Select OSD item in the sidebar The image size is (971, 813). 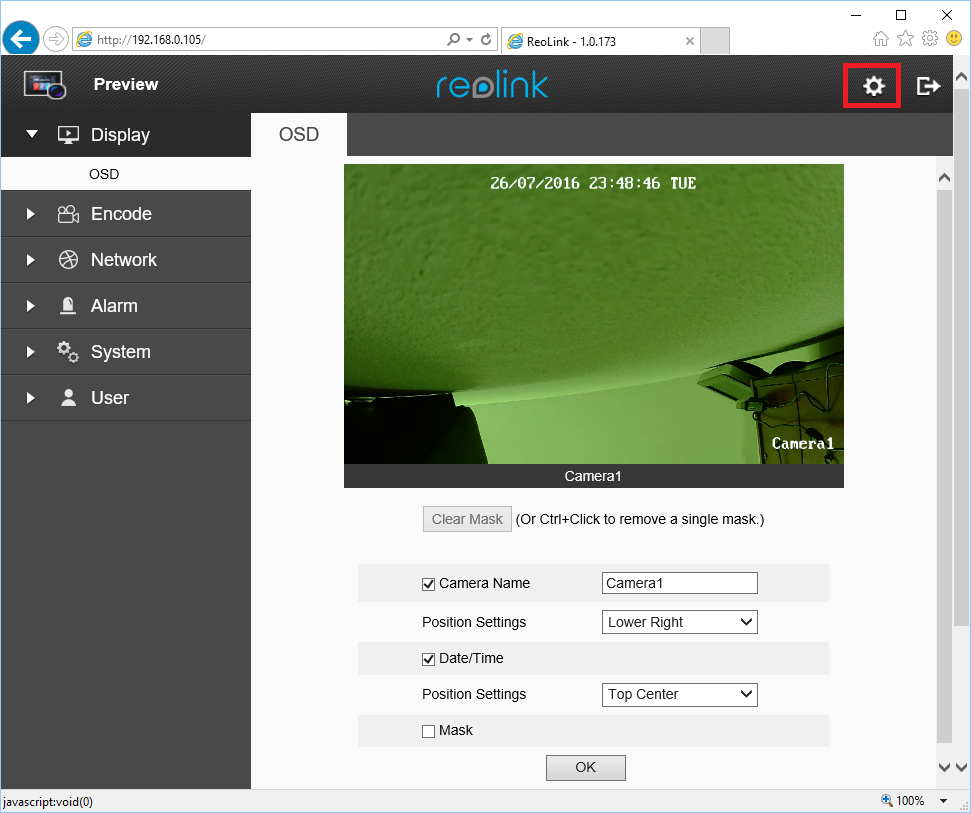coord(104,174)
